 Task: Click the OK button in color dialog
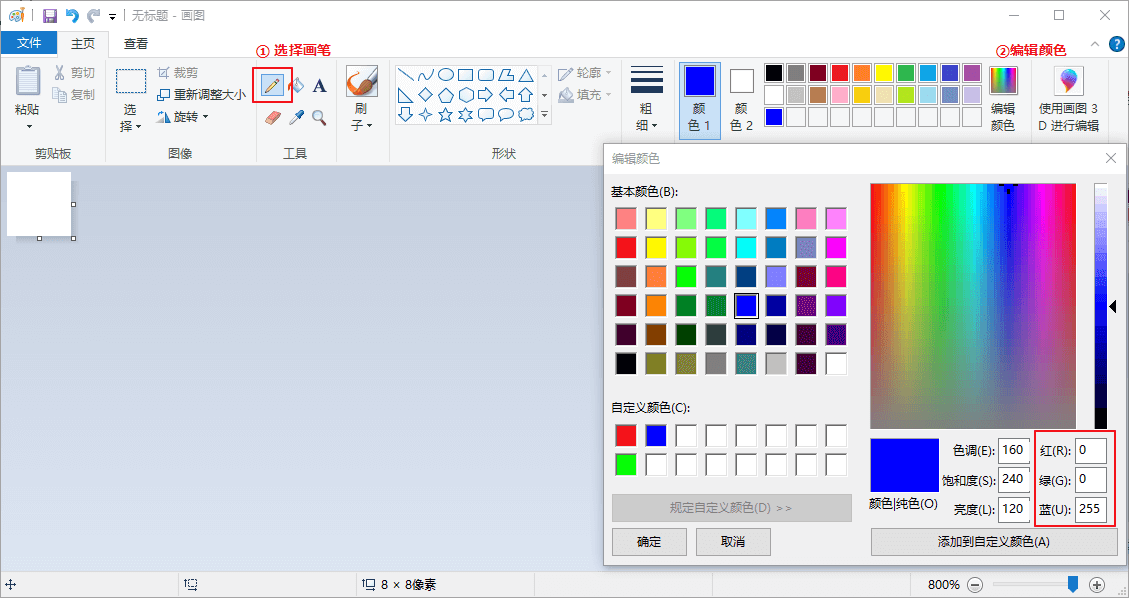[x=649, y=541]
